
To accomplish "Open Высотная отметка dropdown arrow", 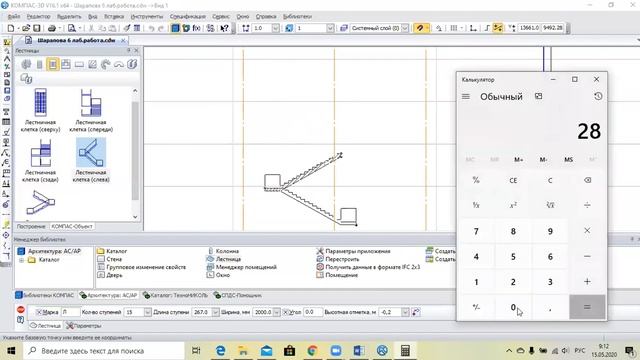I will pos(405,312).
